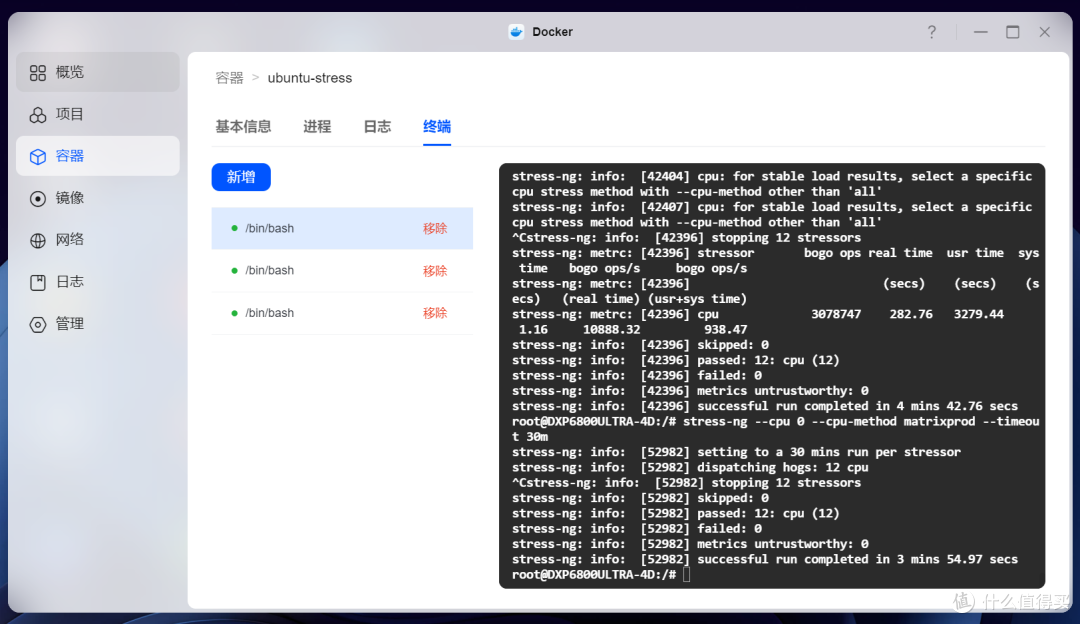
Task: Click the 'dispatching hogs: 12 cpu' line
Action: [690, 468]
